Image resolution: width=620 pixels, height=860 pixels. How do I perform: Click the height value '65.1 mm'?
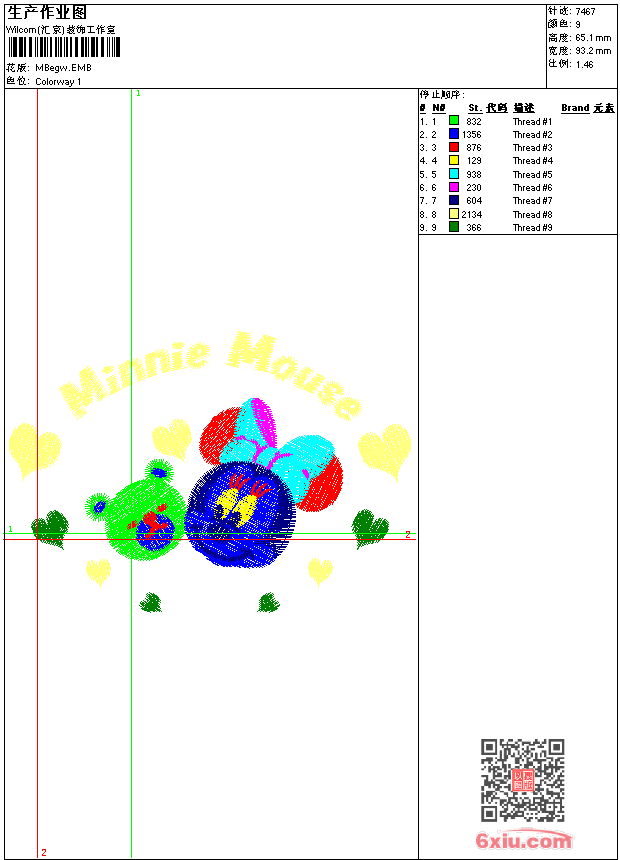point(593,38)
